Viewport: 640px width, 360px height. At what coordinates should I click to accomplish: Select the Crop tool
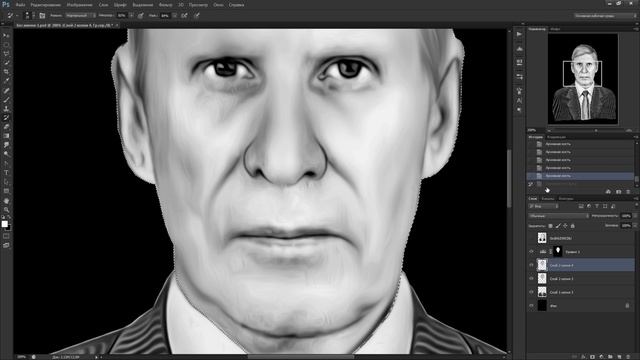point(6,72)
